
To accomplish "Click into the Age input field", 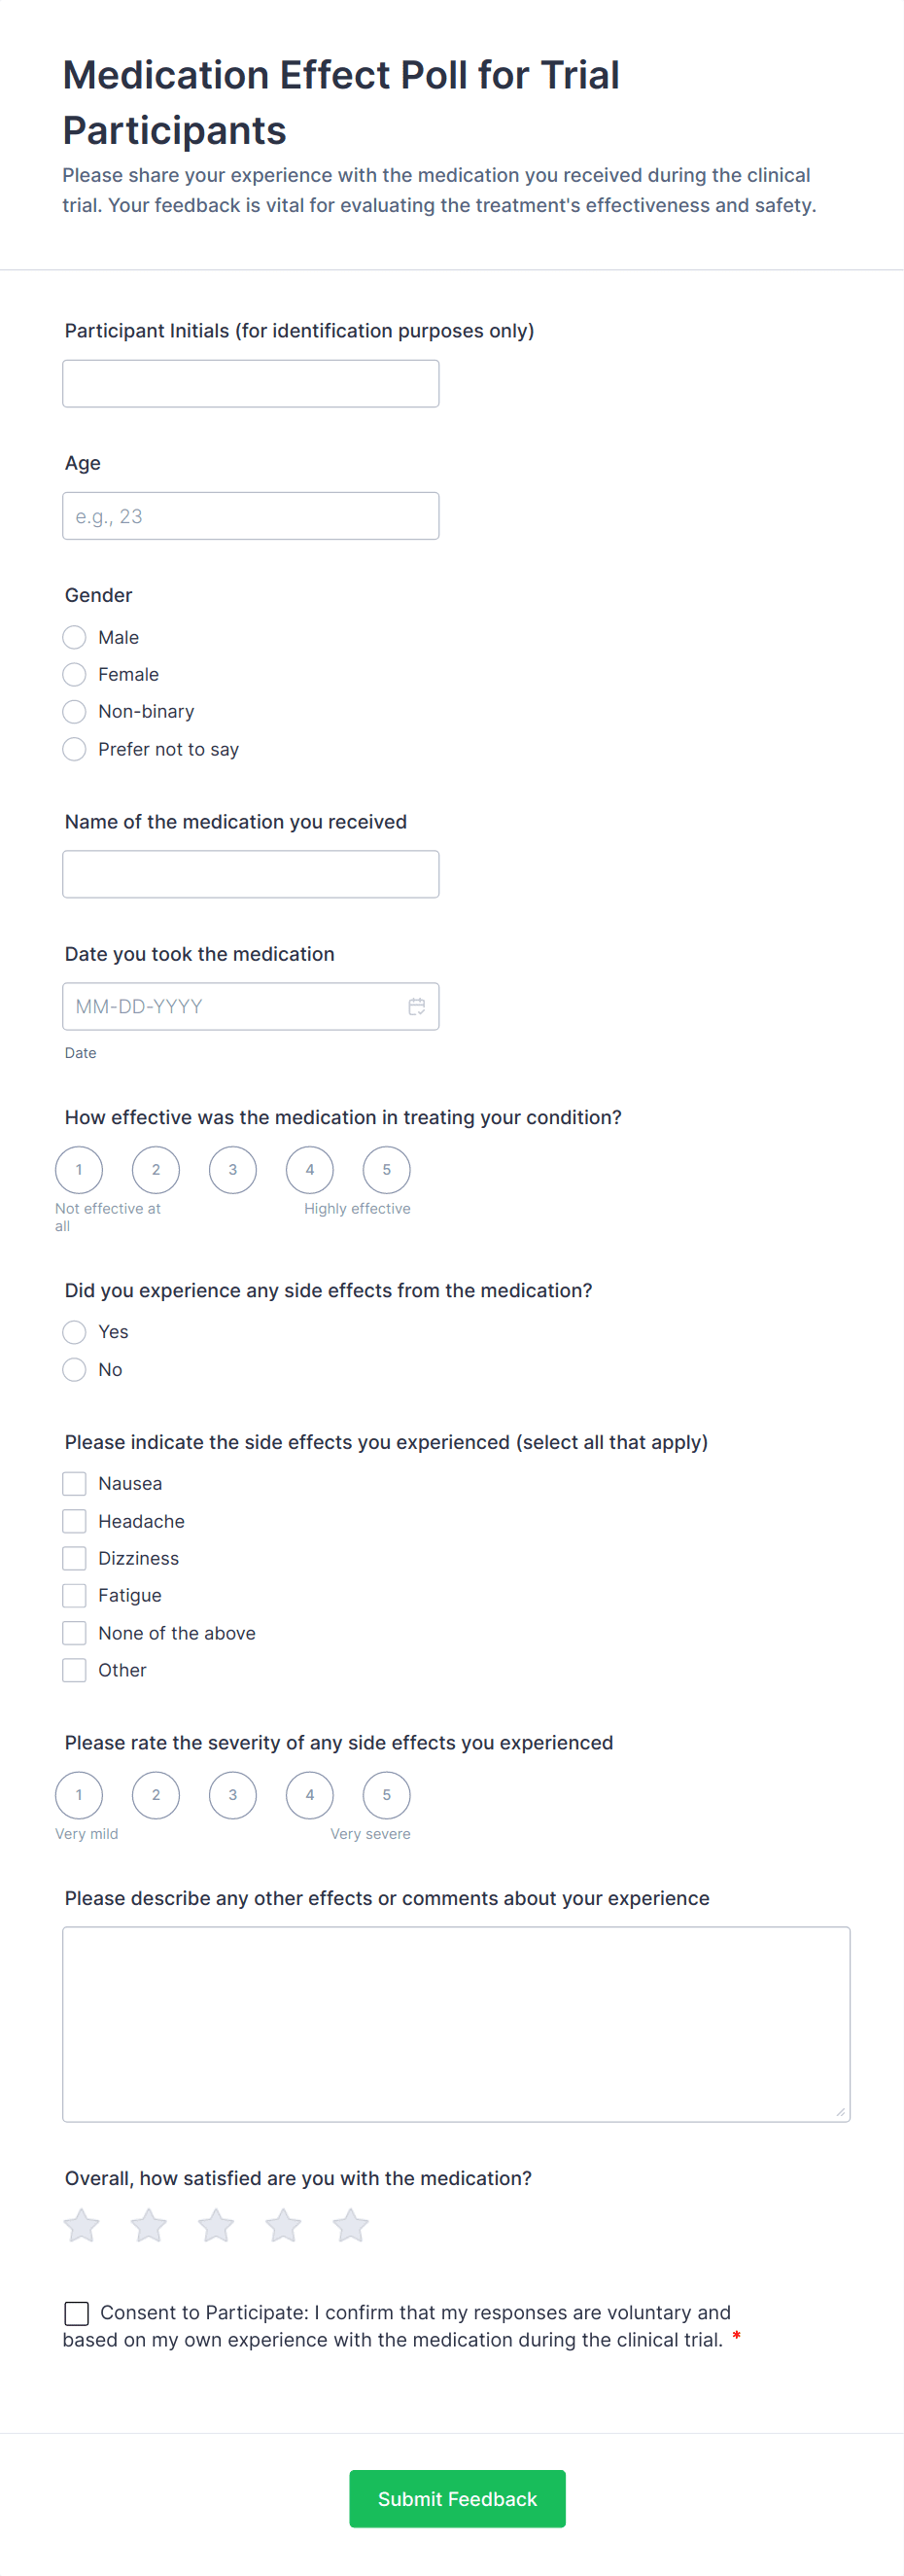I will point(250,516).
